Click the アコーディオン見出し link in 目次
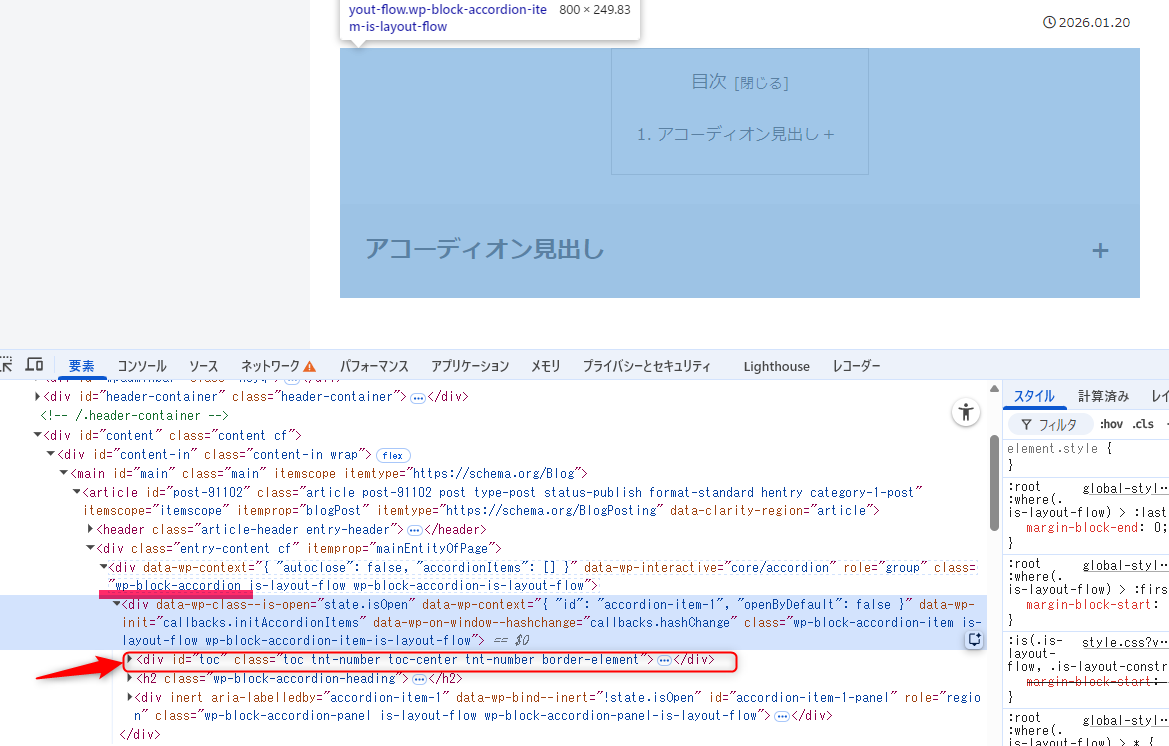Screen dimensions: 1169x746 tap(738, 134)
